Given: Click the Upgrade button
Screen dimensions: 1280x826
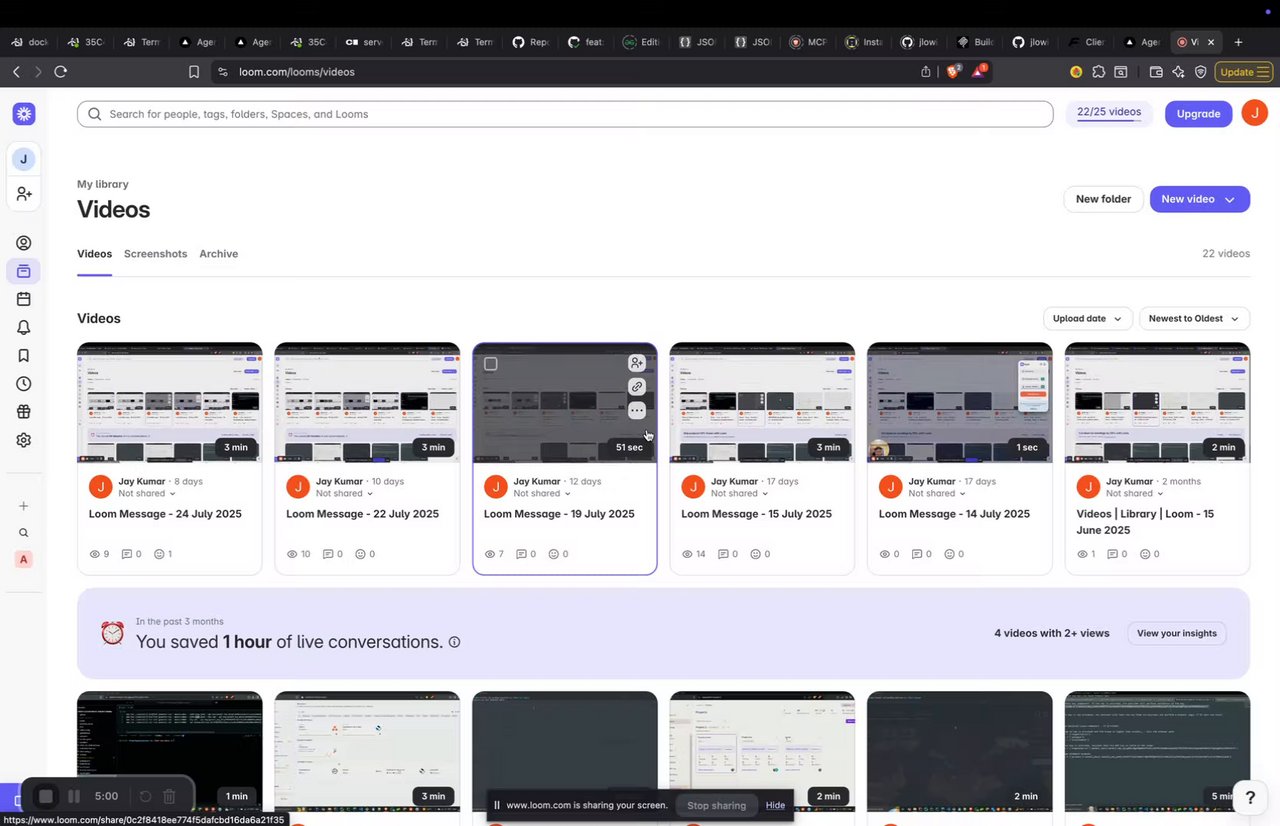Looking at the screenshot, I should (x=1198, y=114).
